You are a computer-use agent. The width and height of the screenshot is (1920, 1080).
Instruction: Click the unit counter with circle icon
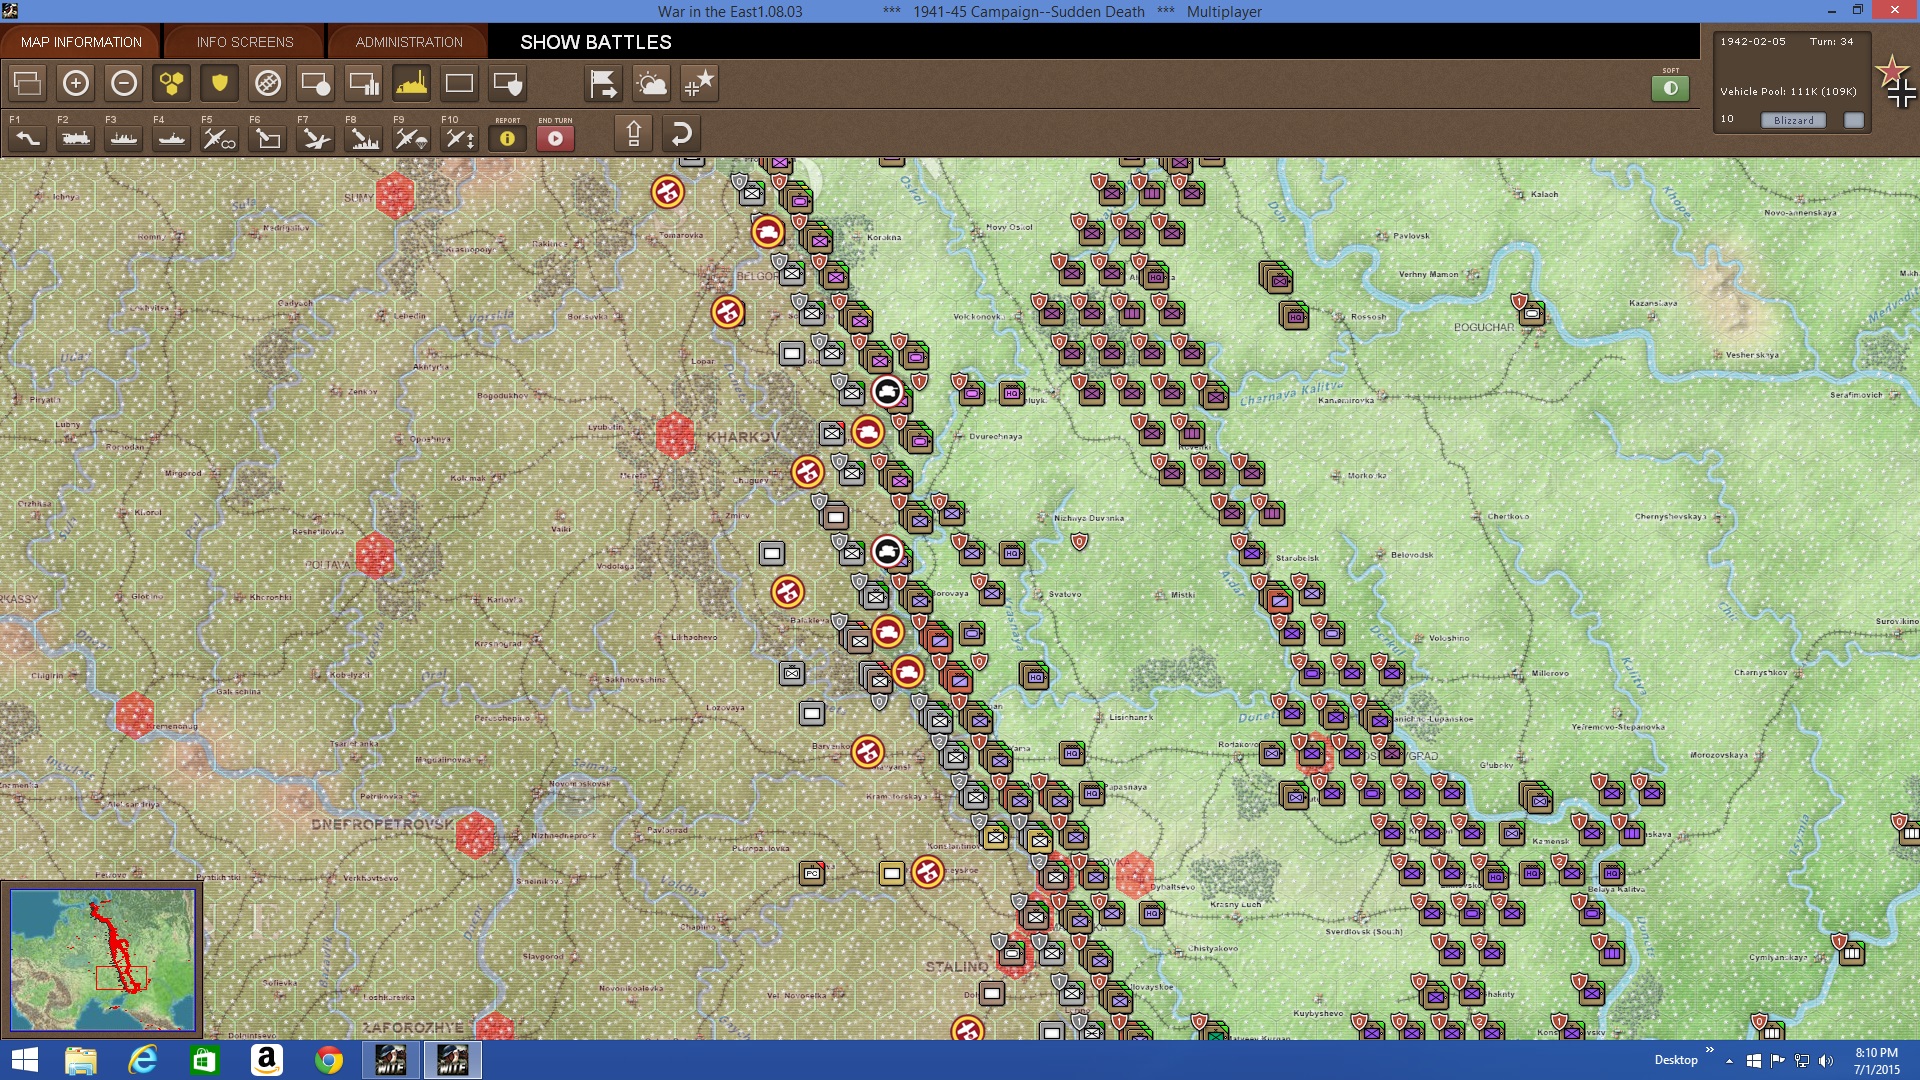pyautogui.click(x=316, y=83)
